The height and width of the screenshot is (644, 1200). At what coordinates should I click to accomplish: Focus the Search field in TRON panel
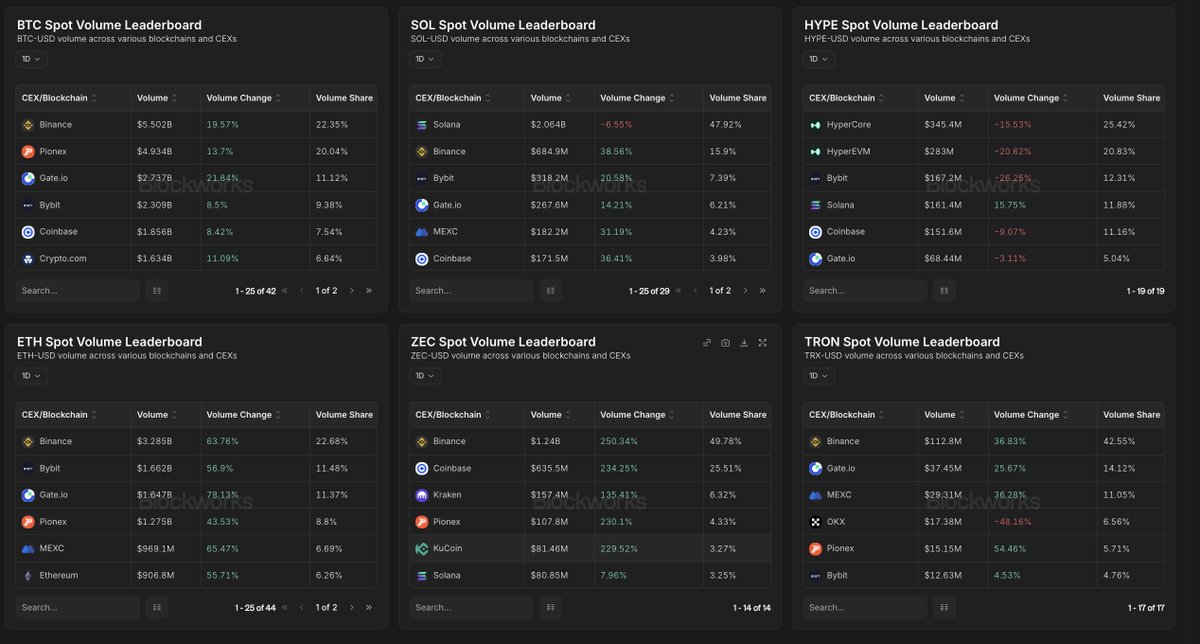pyautogui.click(x=865, y=607)
